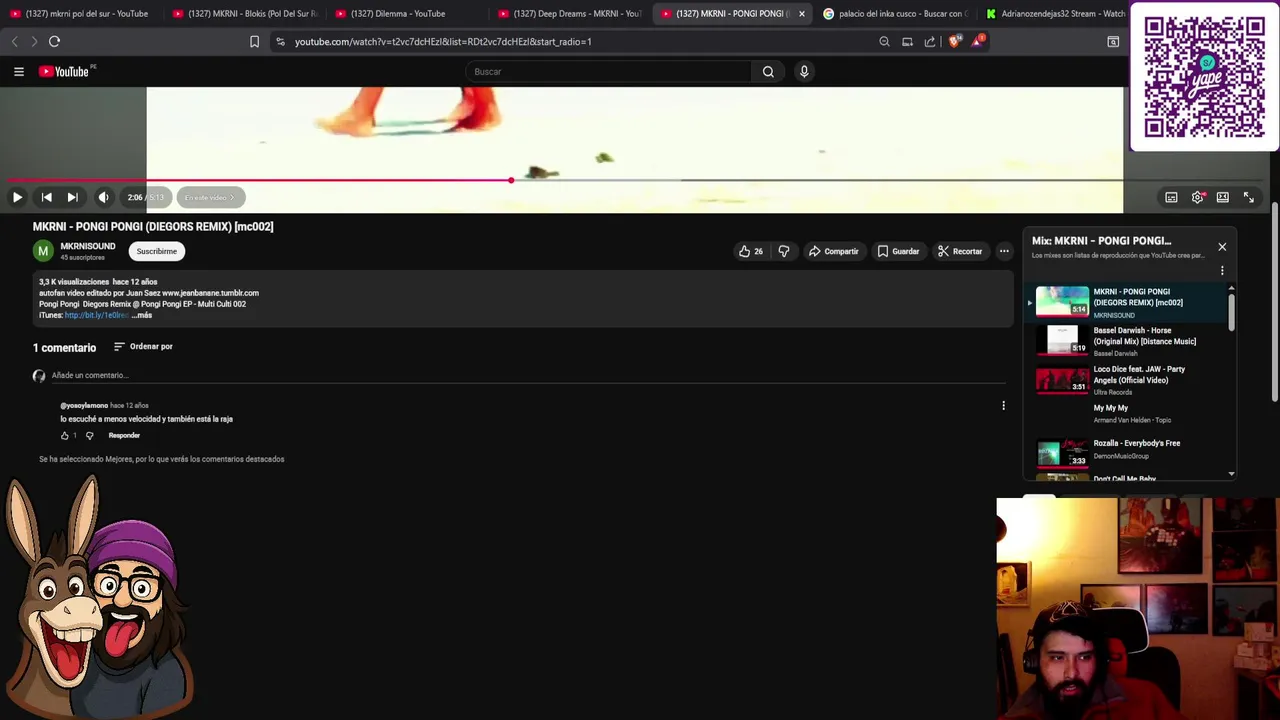Start voice search with microphone icon
The image size is (1280, 720).
pyautogui.click(x=804, y=72)
